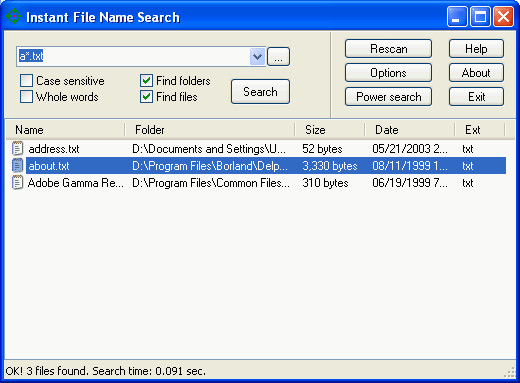
Task: Maximize the Instant File Name Search window
Action: tap(480, 16)
